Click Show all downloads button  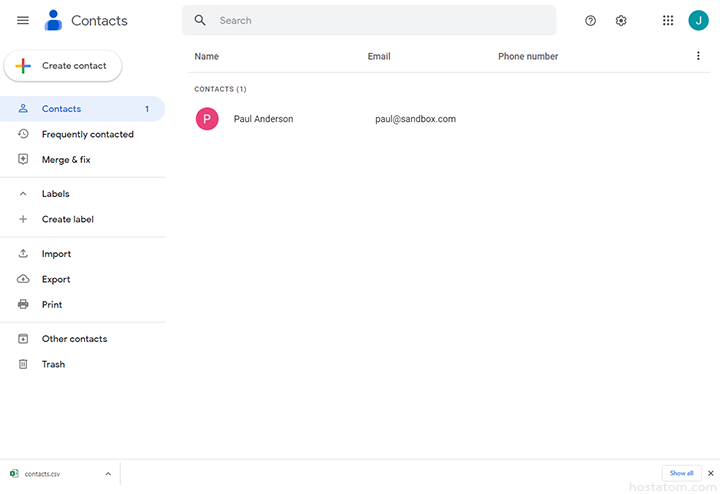click(681, 473)
